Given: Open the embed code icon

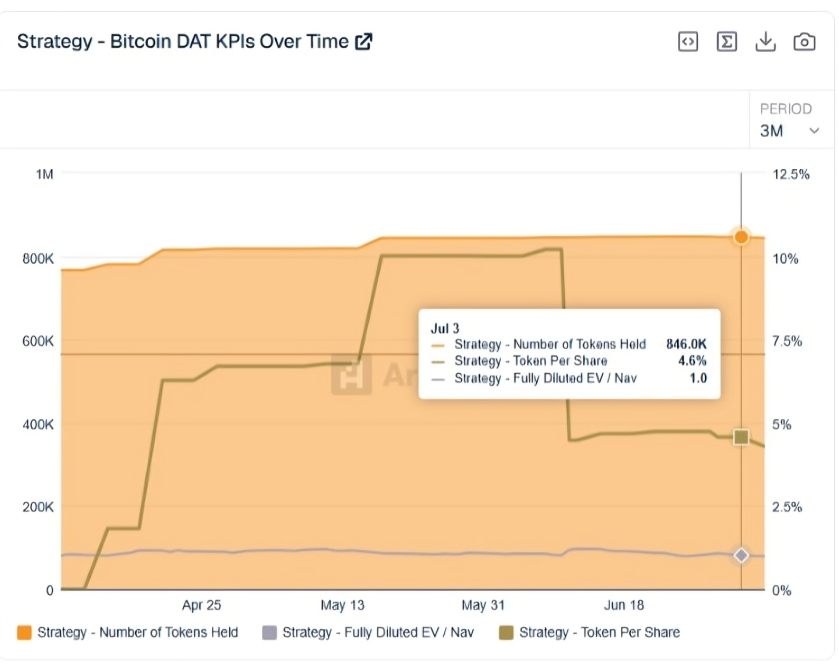Looking at the screenshot, I should pos(688,42).
